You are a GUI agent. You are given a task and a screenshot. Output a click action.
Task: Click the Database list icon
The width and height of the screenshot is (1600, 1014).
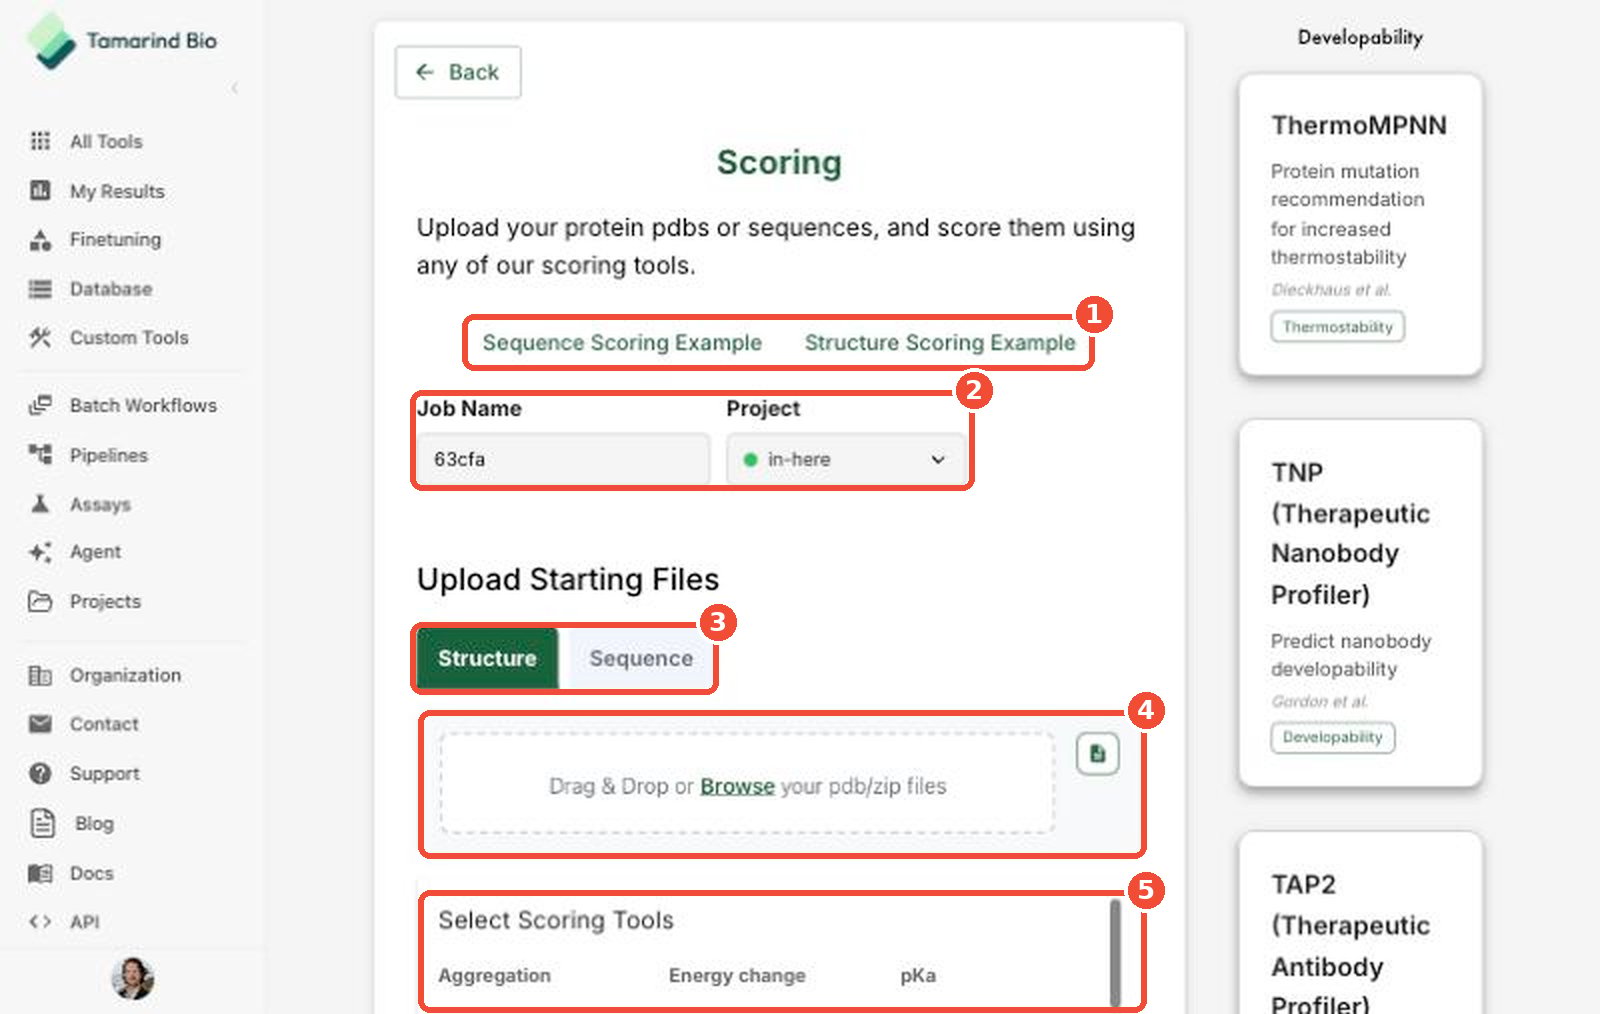click(40, 289)
